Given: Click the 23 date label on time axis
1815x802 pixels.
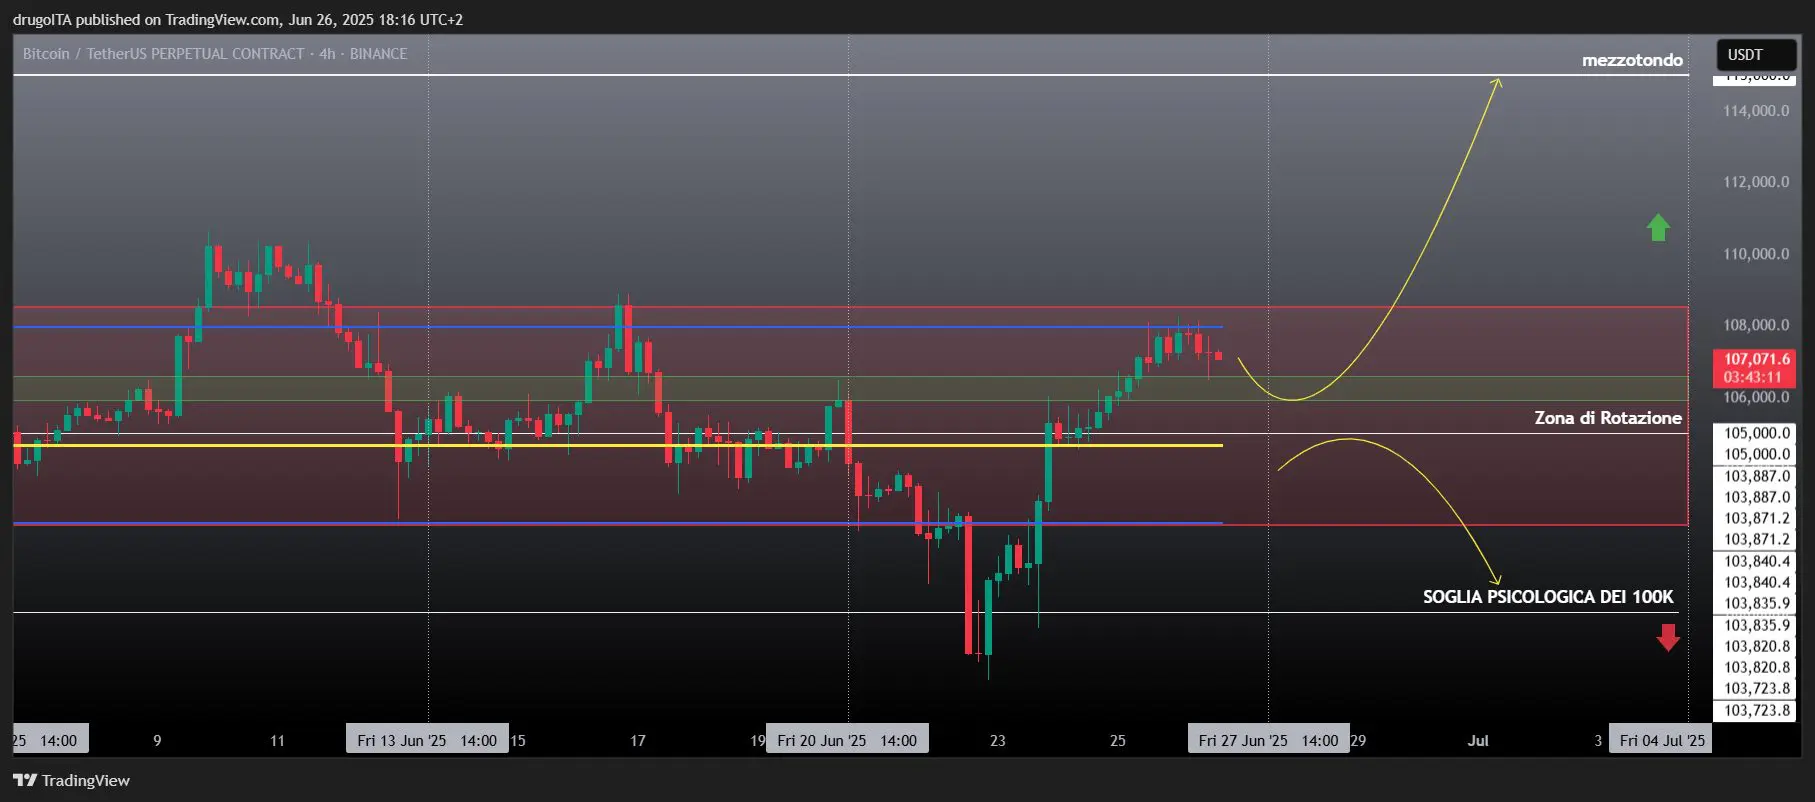Looking at the screenshot, I should click(998, 741).
